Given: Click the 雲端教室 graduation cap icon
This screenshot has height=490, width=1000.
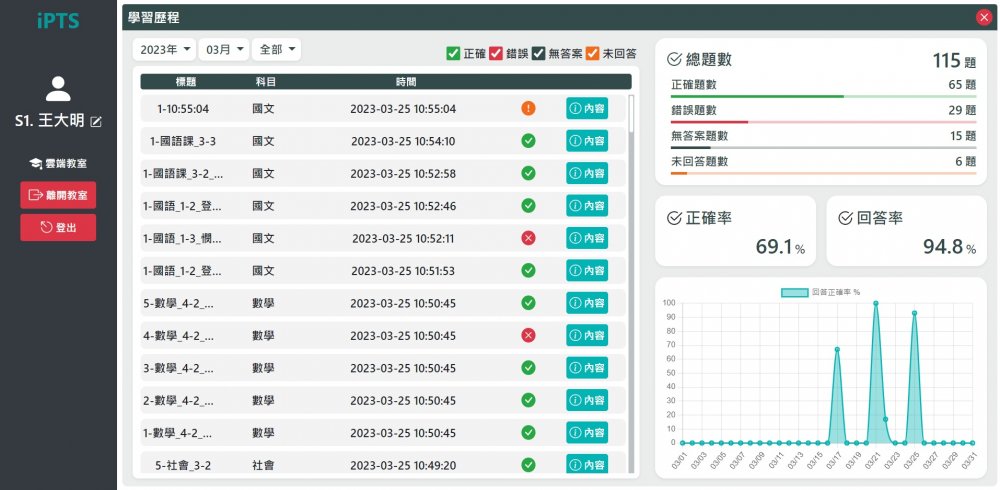Looking at the screenshot, I should [x=34, y=163].
